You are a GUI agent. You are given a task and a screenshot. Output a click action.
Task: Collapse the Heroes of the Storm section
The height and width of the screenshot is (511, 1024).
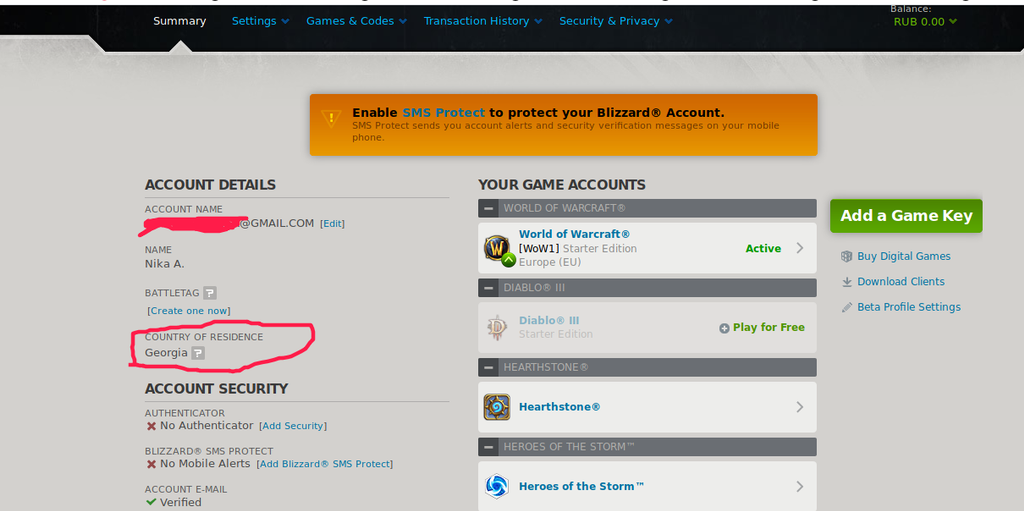click(488, 447)
